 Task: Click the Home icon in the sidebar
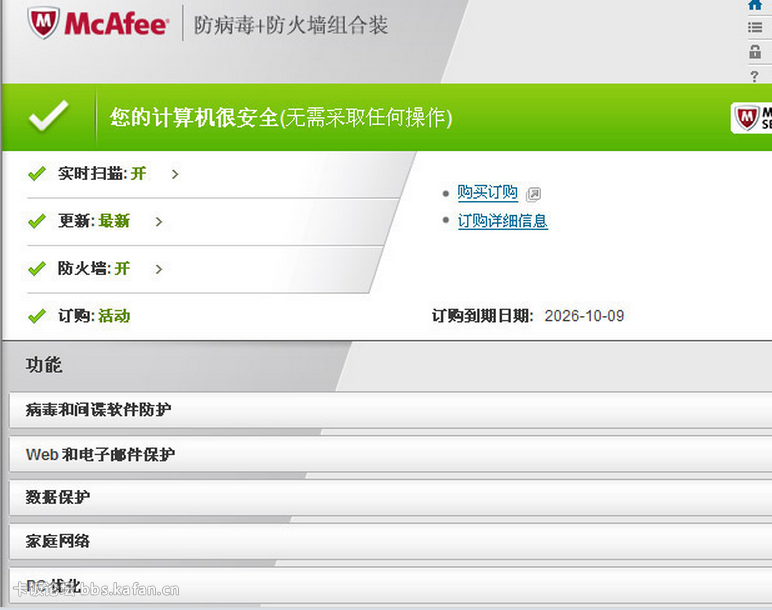755,5
